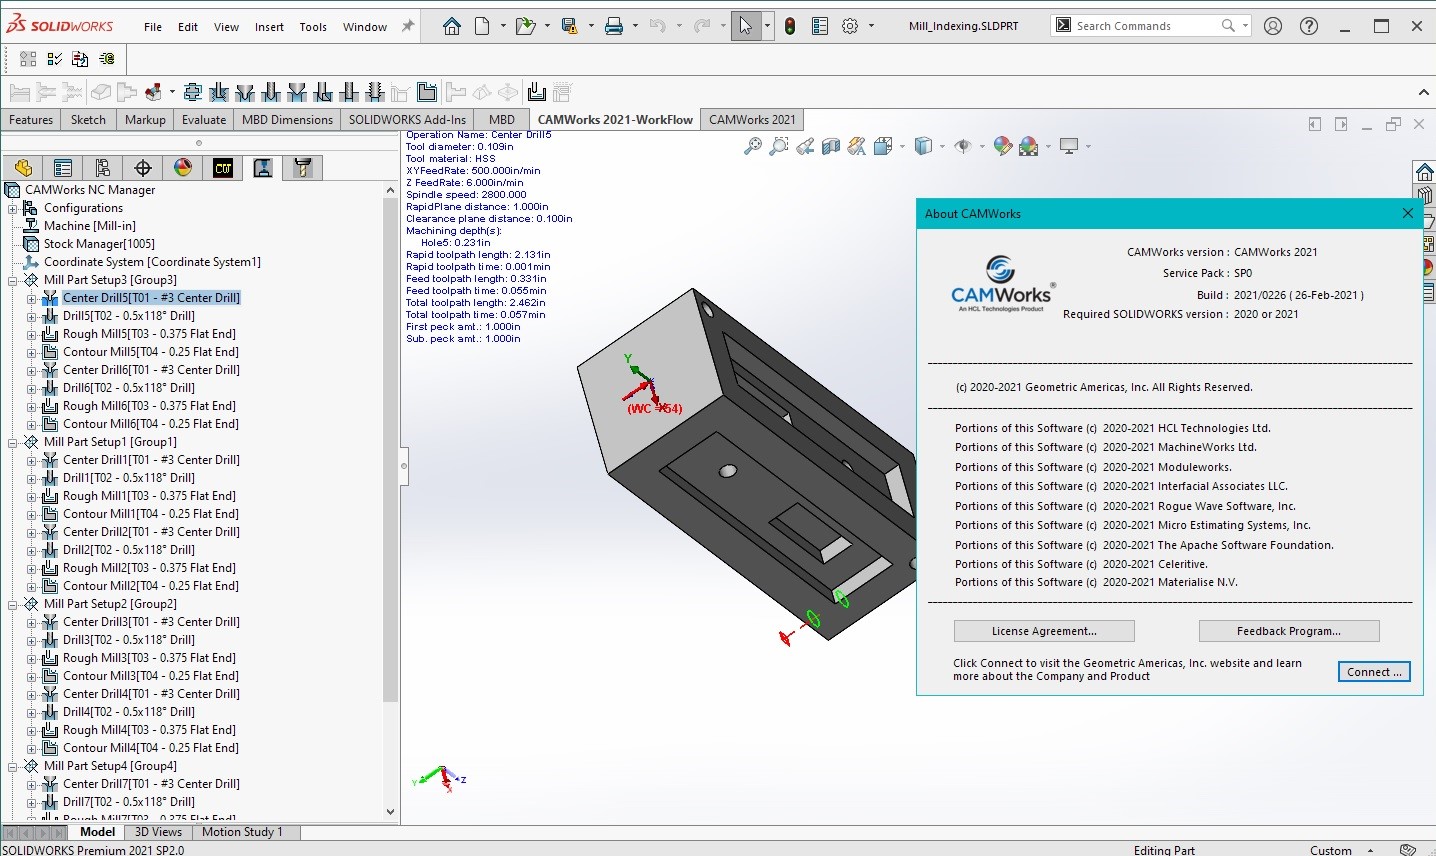Viewport: 1436px width, 856px height.
Task: Open the File Properties icon
Action: pyautogui.click(x=820, y=26)
